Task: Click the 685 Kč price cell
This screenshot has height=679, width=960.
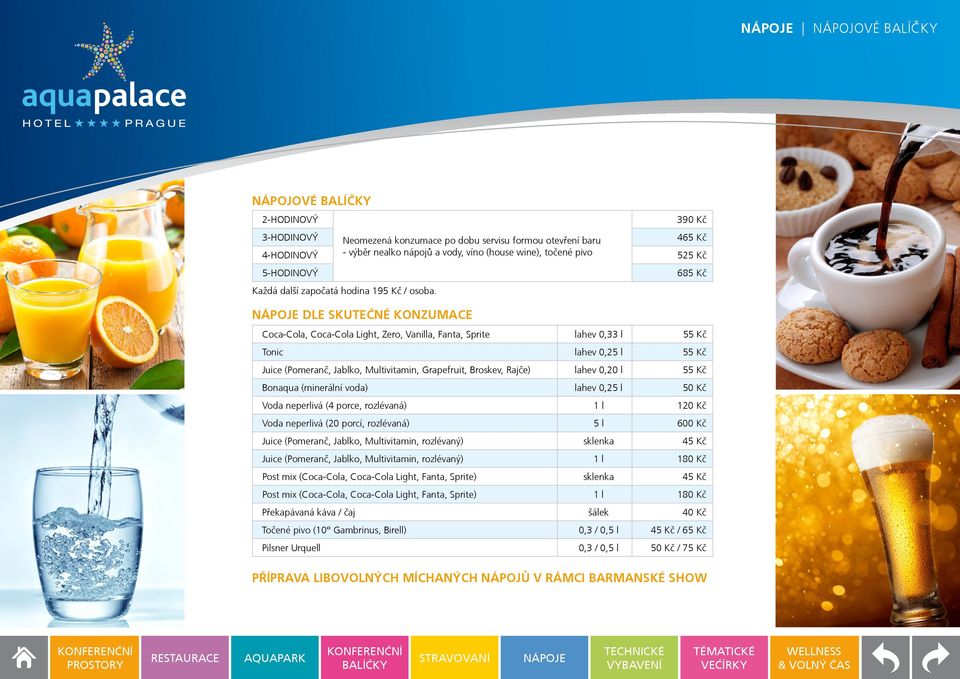Action: click(672, 272)
